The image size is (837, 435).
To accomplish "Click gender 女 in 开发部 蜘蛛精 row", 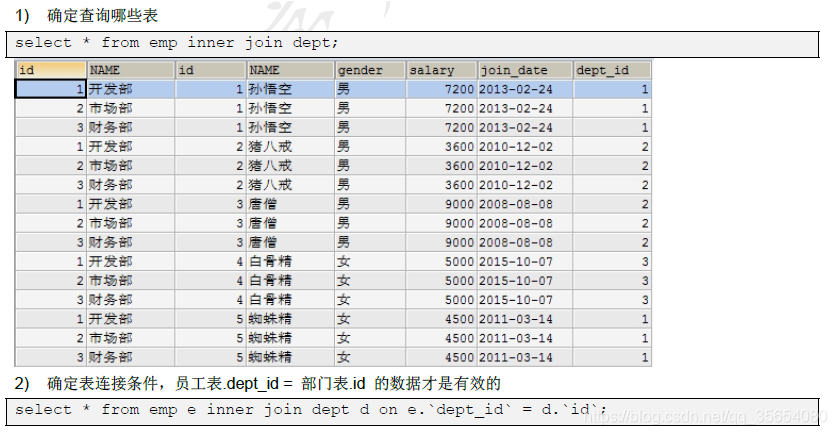I will click(x=343, y=319).
